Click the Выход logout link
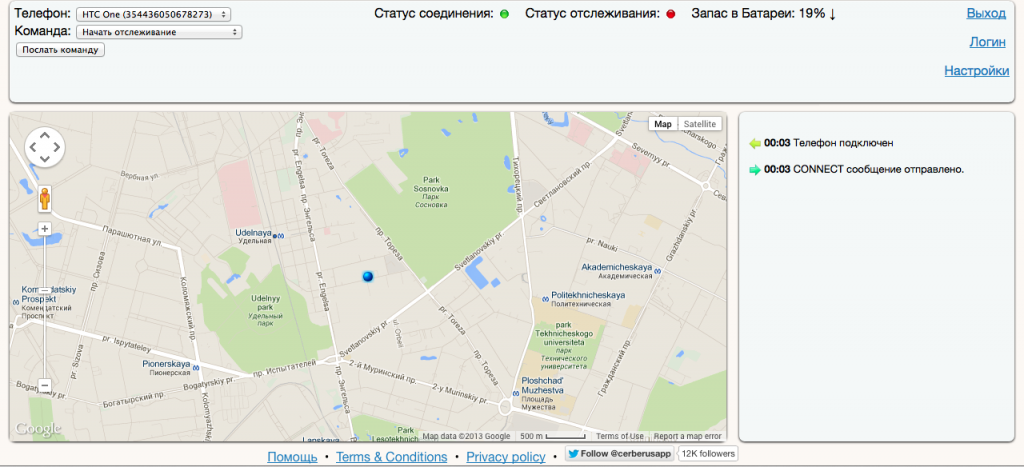1024x467 pixels. tap(986, 13)
